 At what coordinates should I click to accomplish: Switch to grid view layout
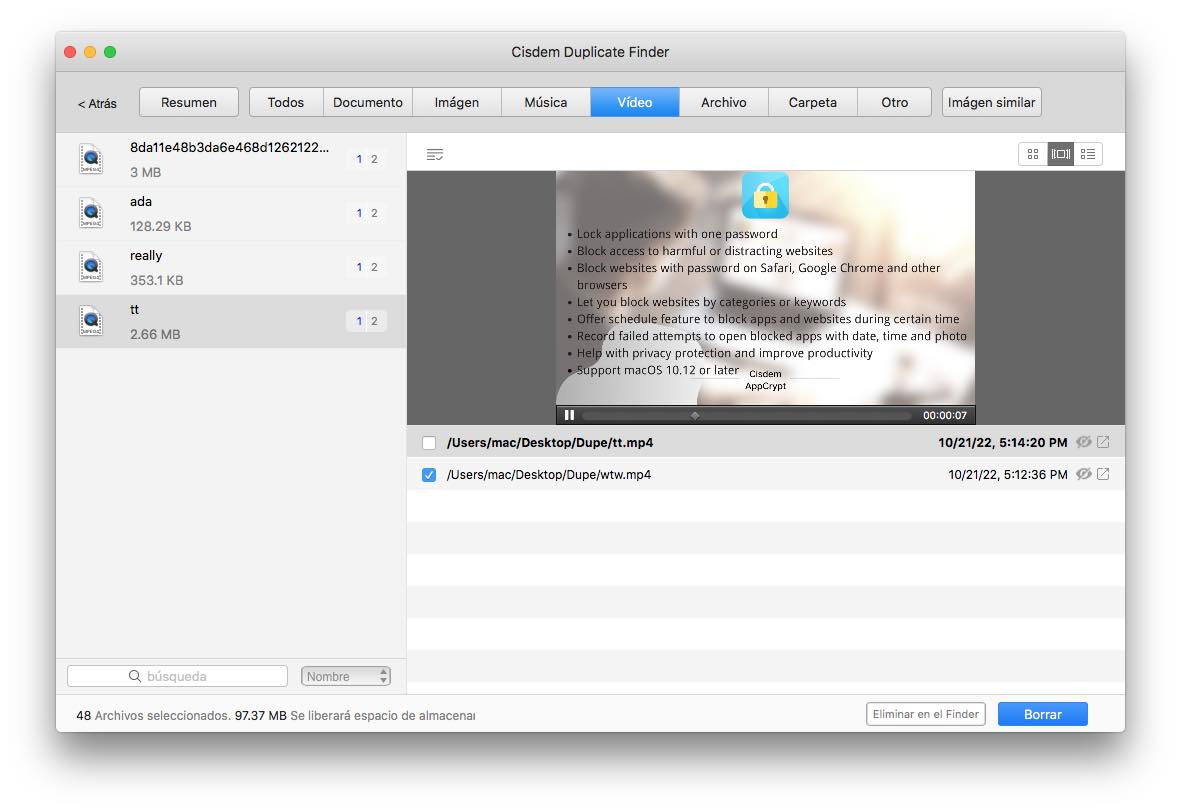pos(1032,153)
